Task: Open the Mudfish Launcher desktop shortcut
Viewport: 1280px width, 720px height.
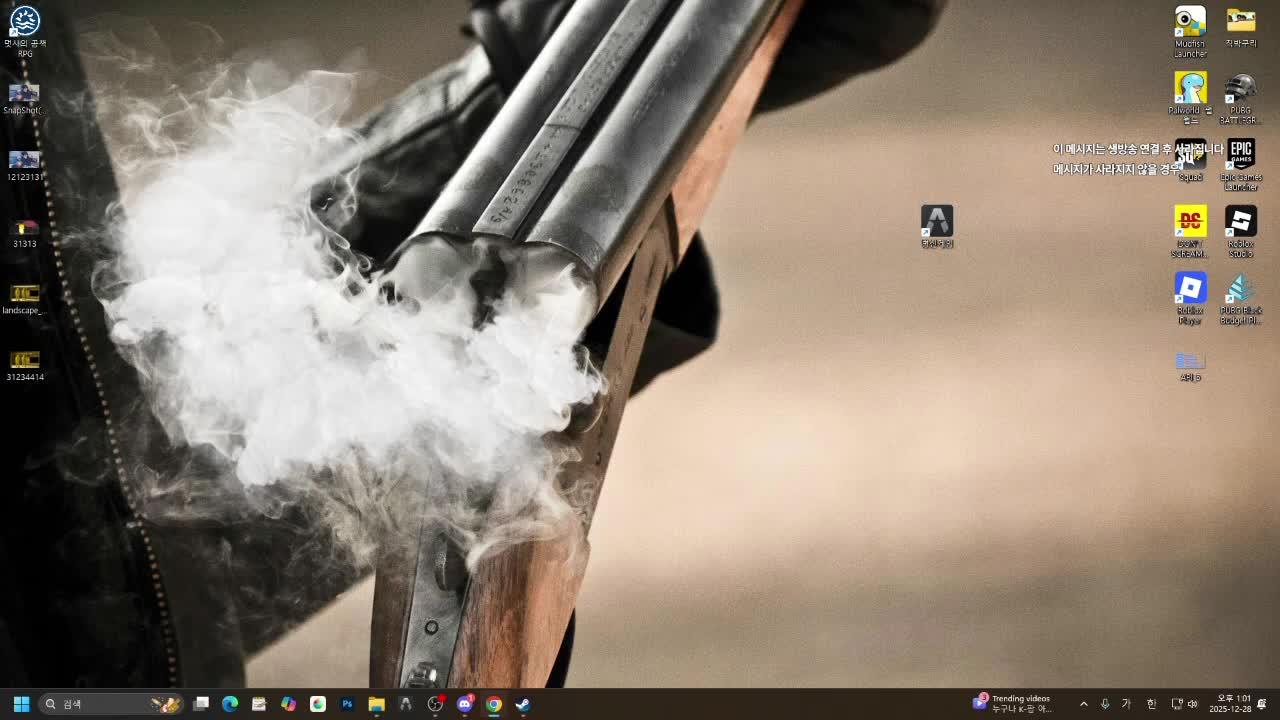Action: click(1190, 31)
